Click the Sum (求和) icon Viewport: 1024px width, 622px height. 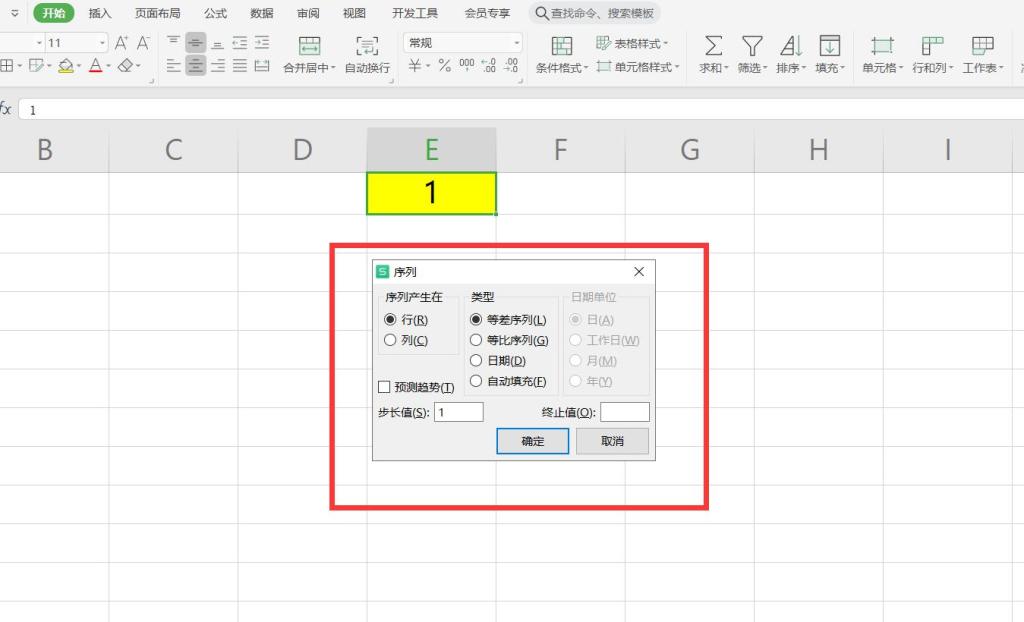point(713,46)
